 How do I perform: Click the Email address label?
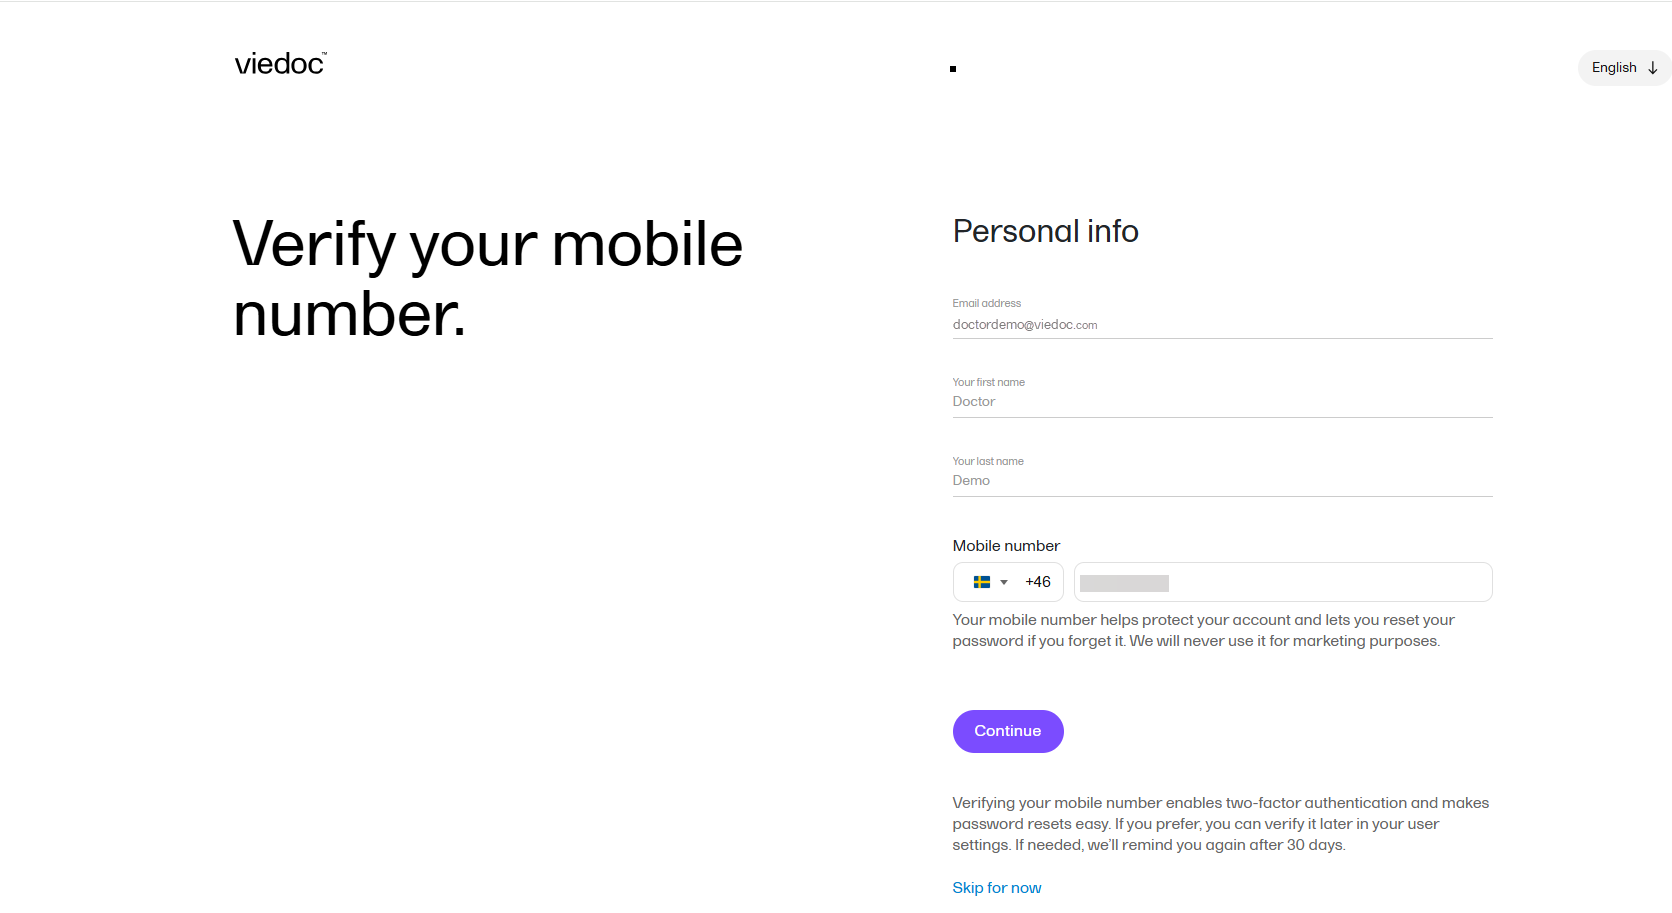(986, 303)
